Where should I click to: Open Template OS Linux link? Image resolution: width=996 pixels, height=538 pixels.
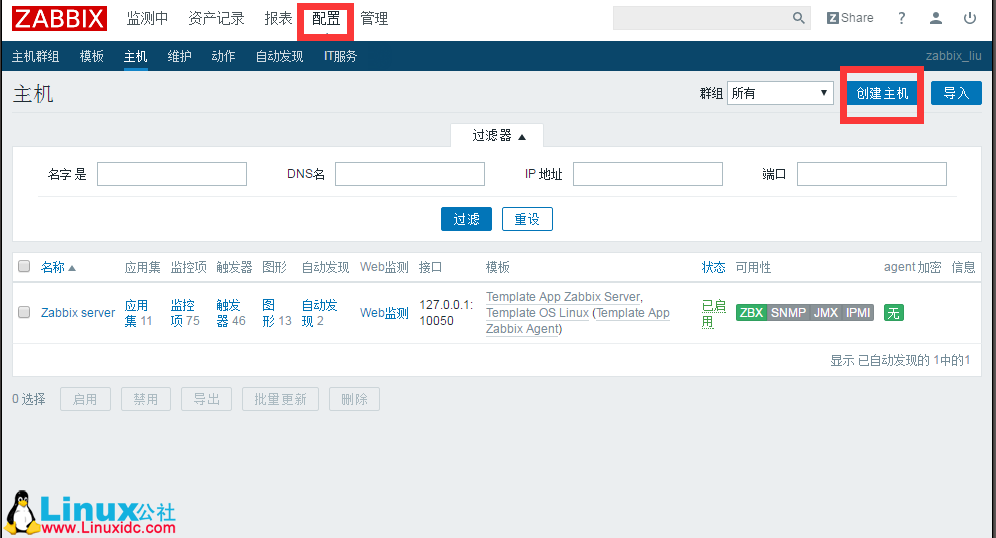pos(537,313)
